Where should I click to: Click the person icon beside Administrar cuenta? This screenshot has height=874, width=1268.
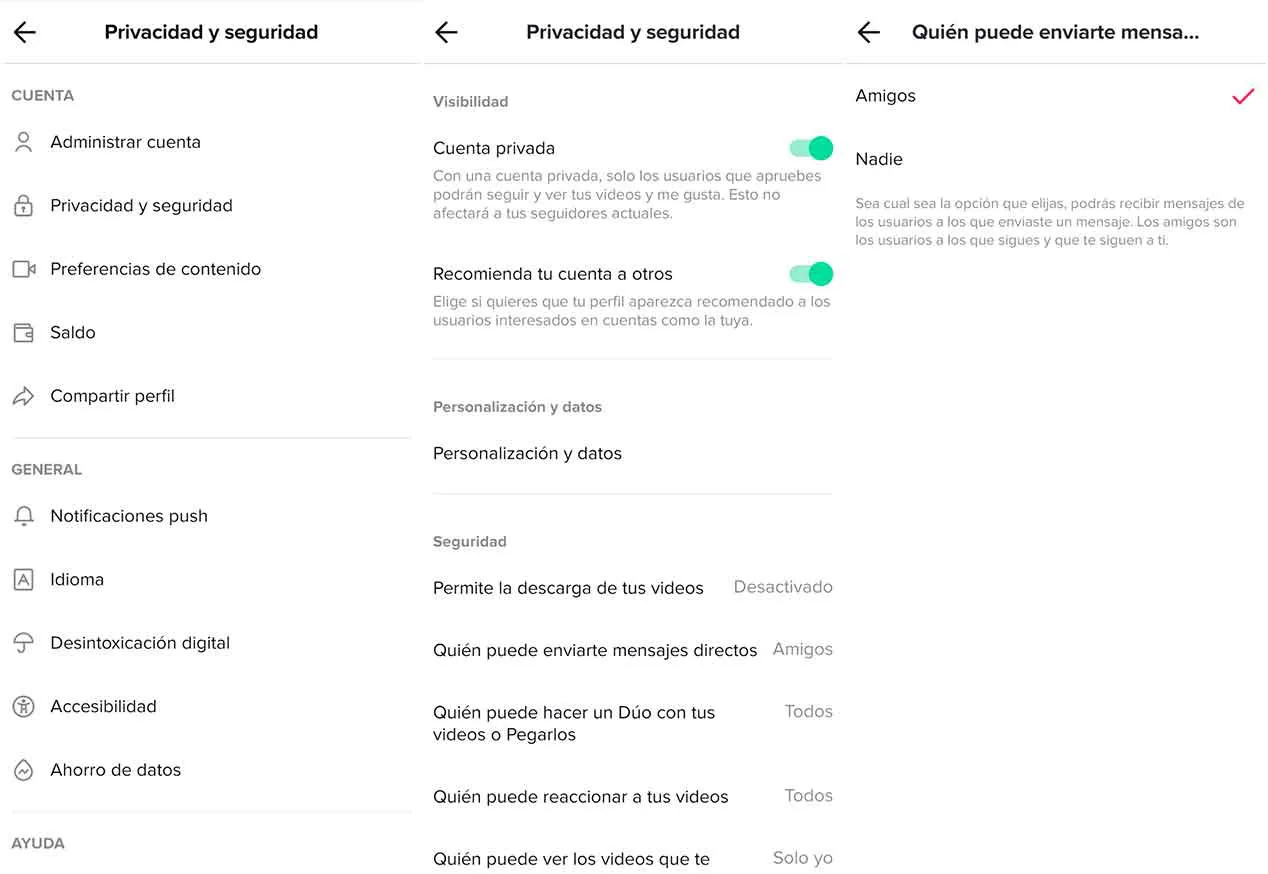(x=23, y=142)
